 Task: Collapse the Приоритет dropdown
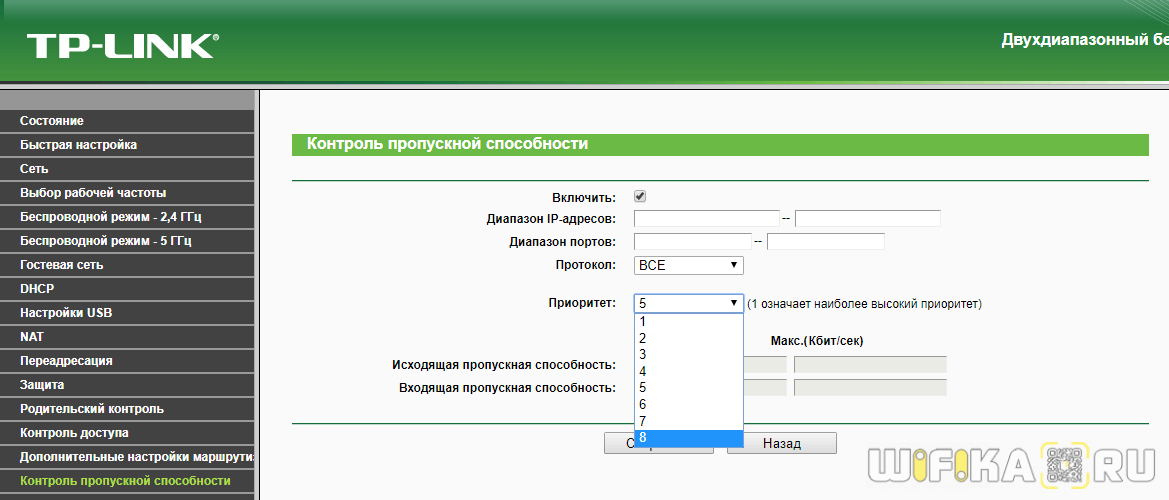689,303
